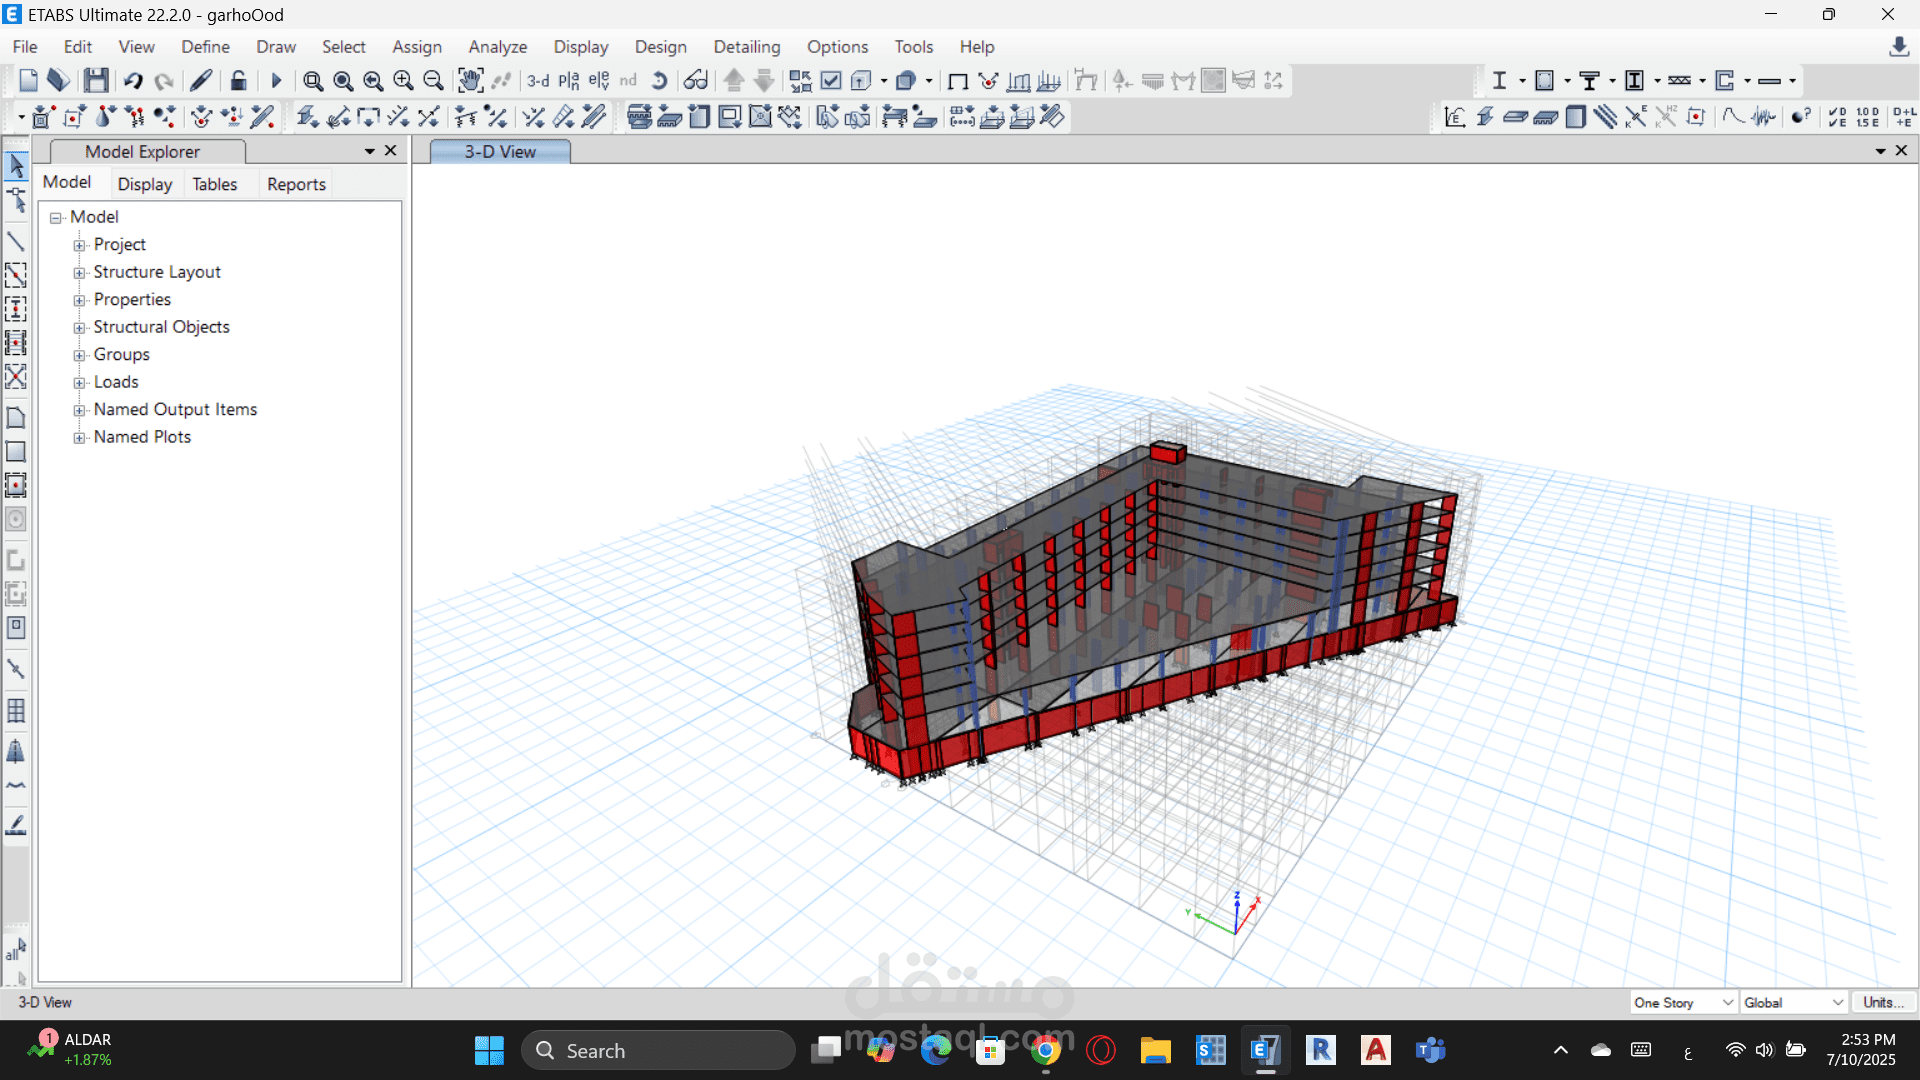Expand the Groups tree node
Image resolution: width=1920 pixels, height=1080 pixels.
click(x=79, y=355)
